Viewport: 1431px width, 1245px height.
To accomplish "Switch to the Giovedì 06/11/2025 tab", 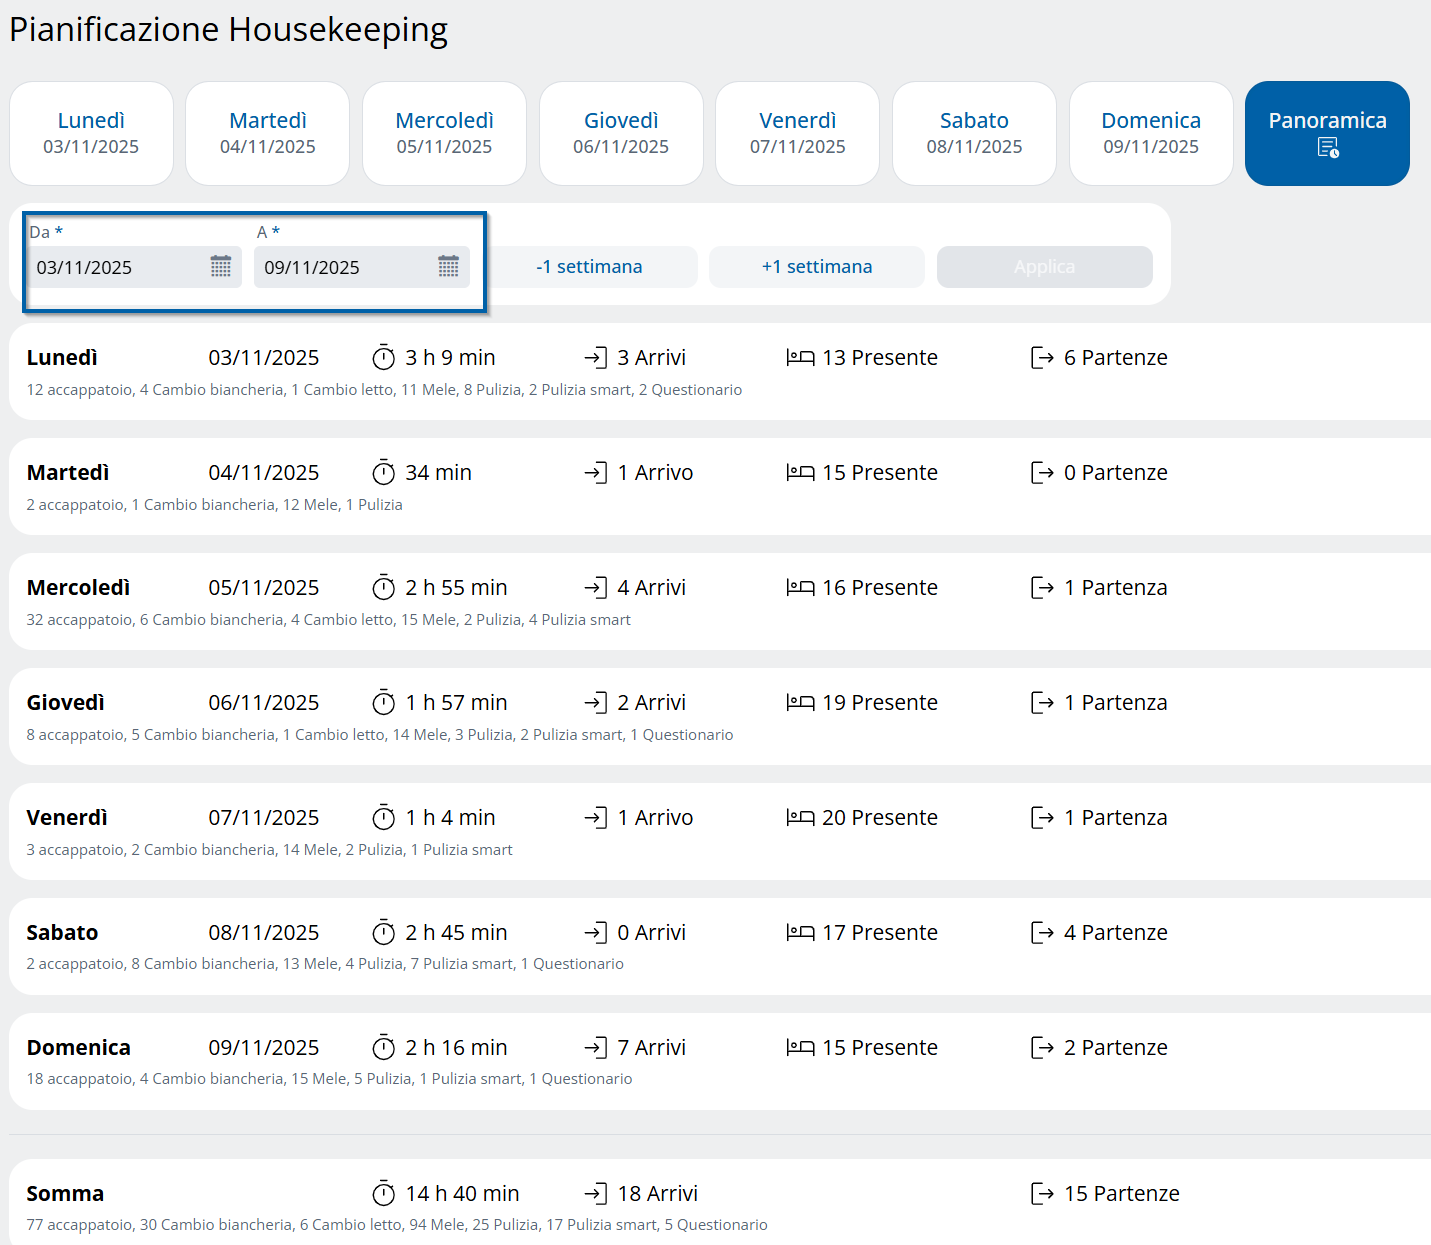I will pyautogui.click(x=621, y=133).
